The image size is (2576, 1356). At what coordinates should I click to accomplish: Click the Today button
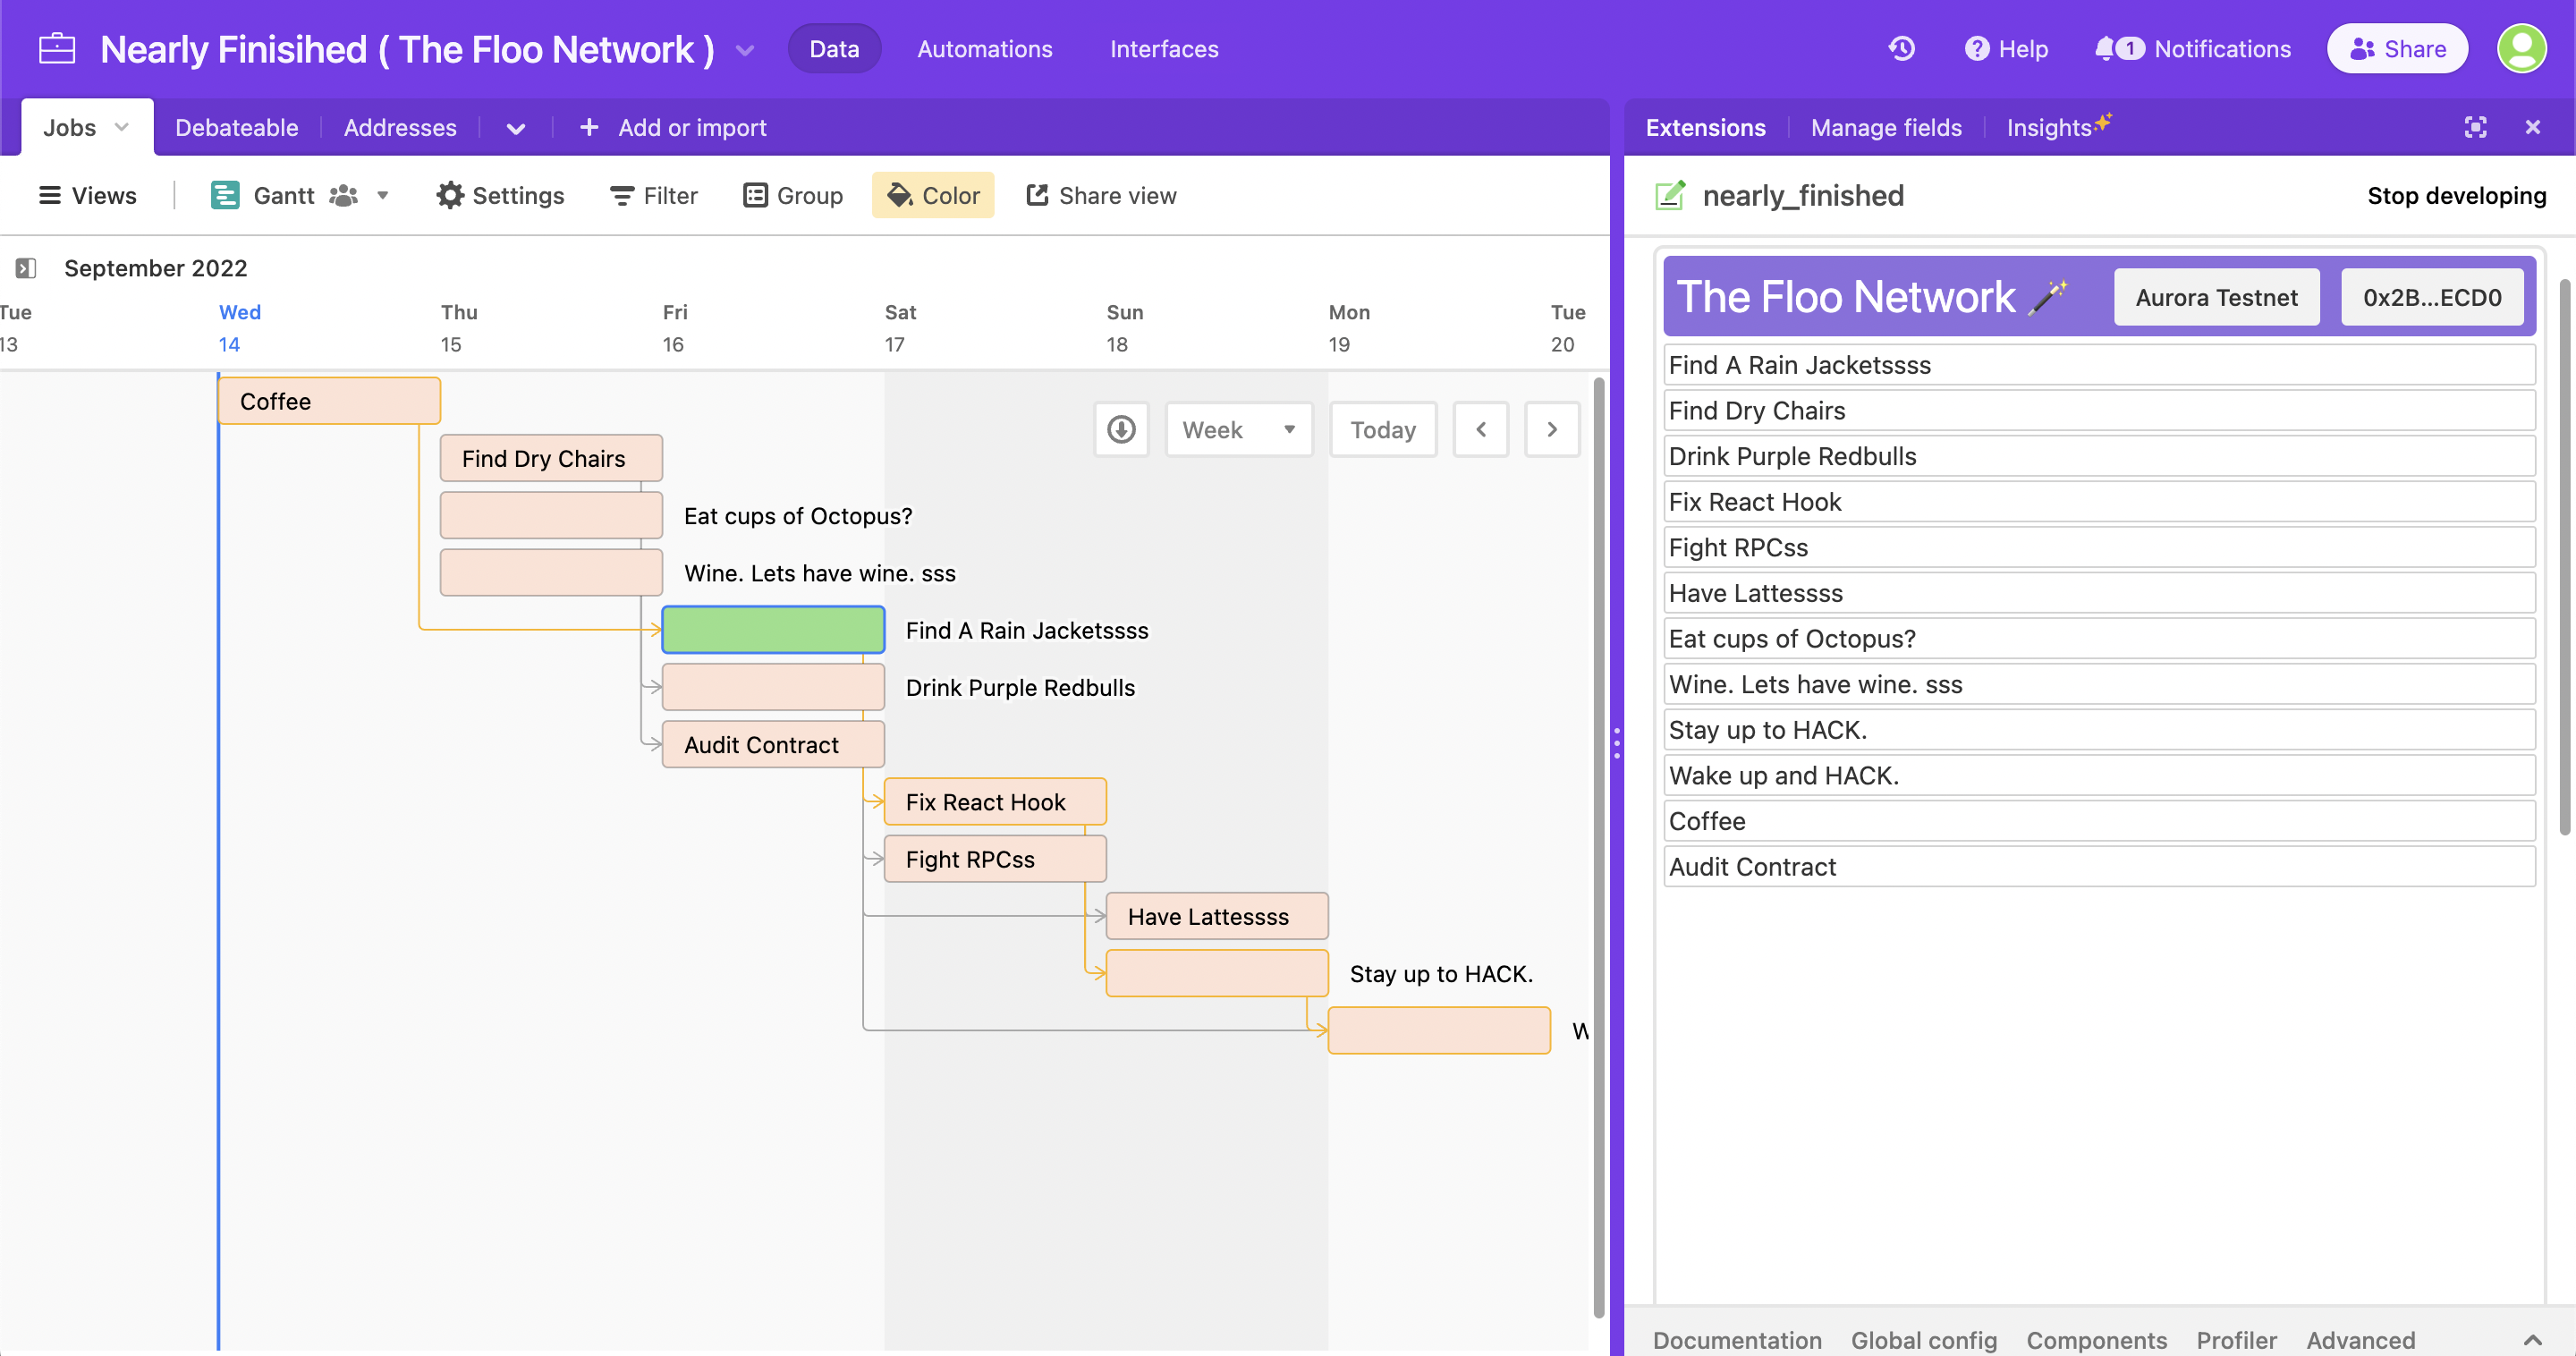[x=1382, y=430]
